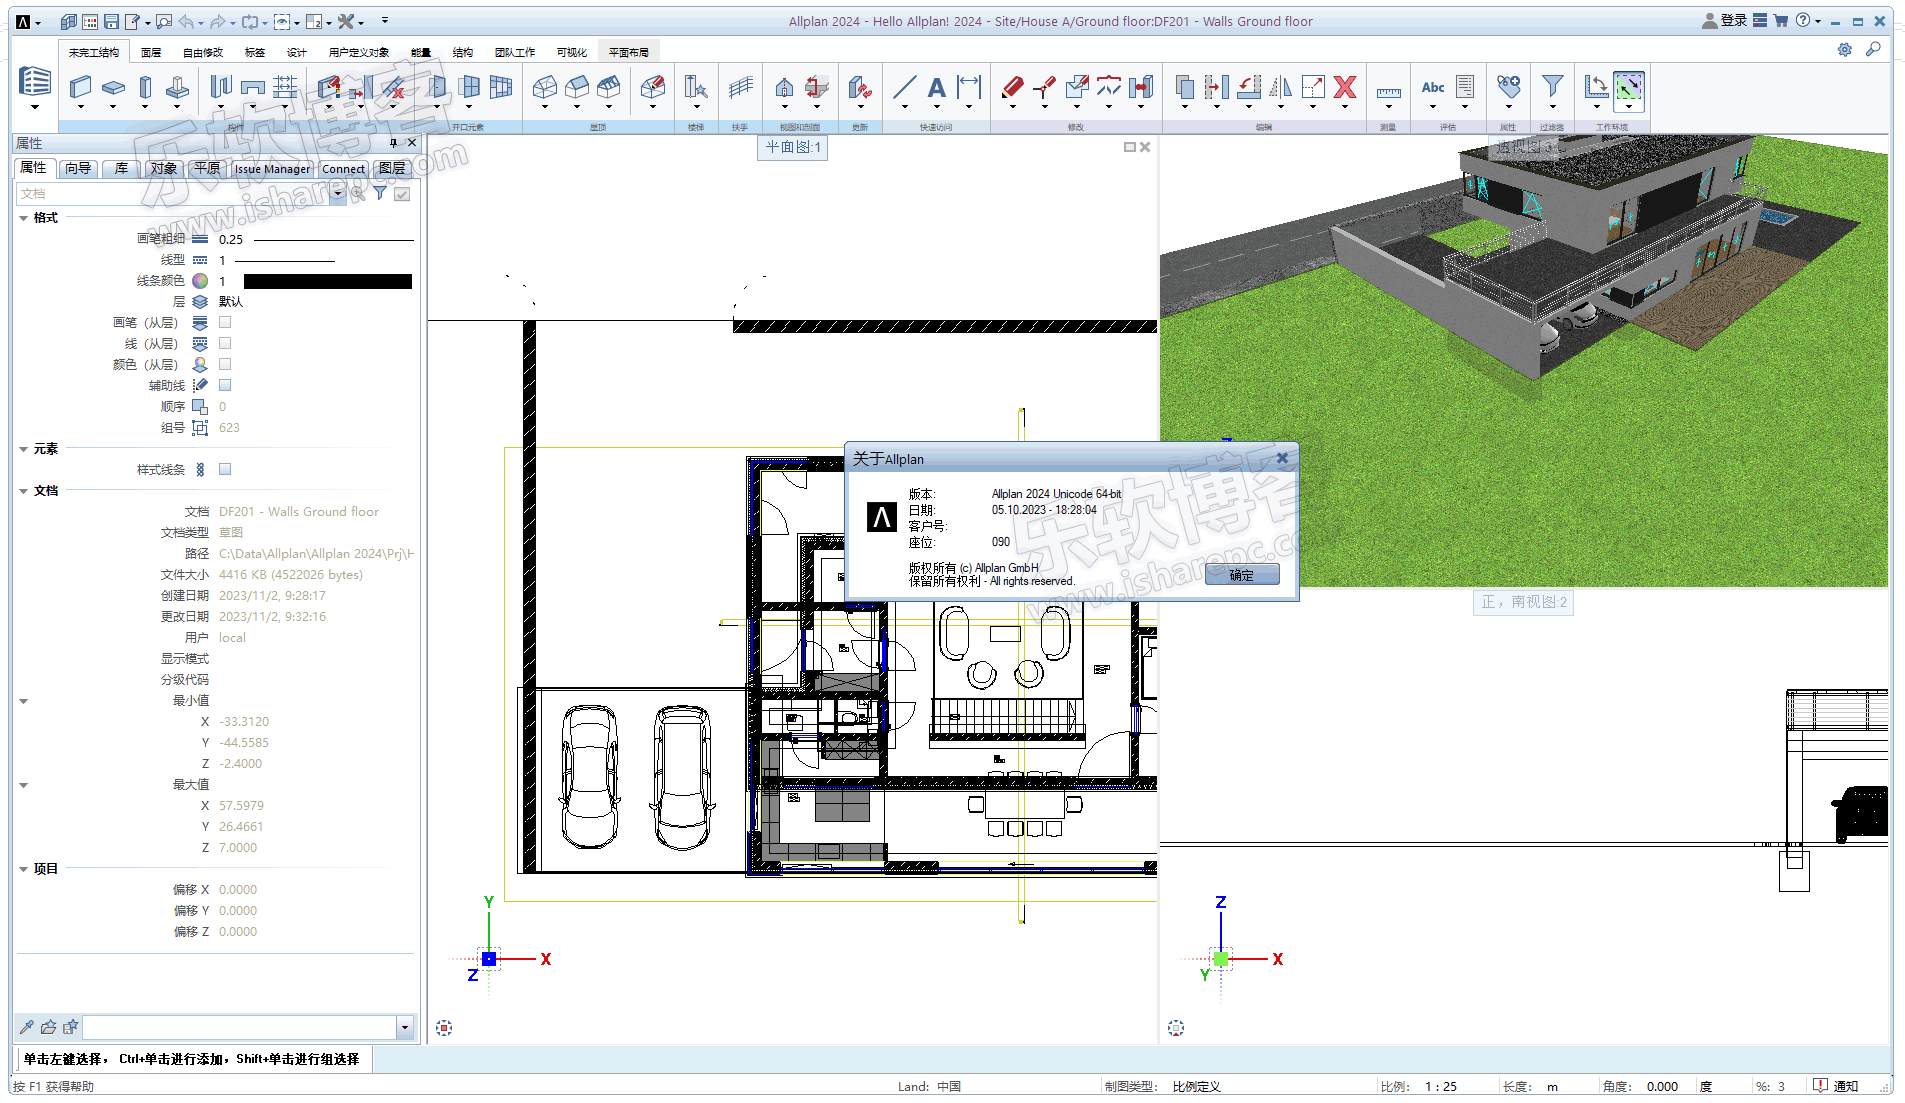Switch to the 图层 palette tab
This screenshot has width=1905, height=1103.
point(393,168)
